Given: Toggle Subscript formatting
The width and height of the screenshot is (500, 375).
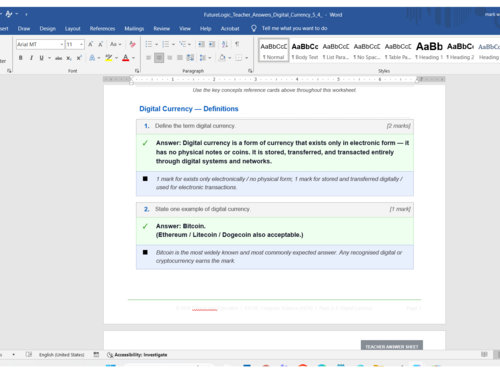Looking at the screenshot, I should tap(69, 58).
